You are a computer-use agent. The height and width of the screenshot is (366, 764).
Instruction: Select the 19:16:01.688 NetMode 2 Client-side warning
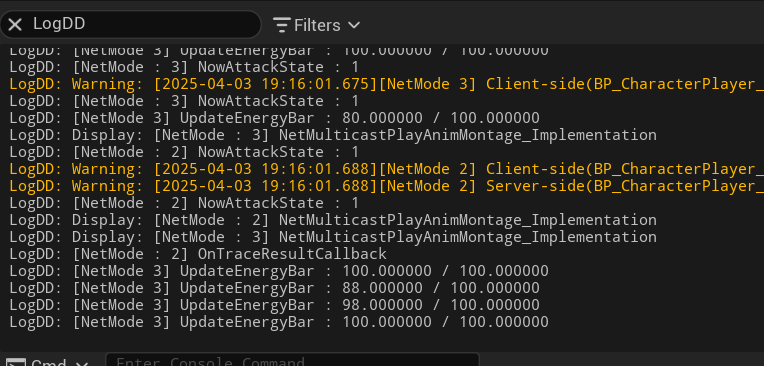coord(386,169)
